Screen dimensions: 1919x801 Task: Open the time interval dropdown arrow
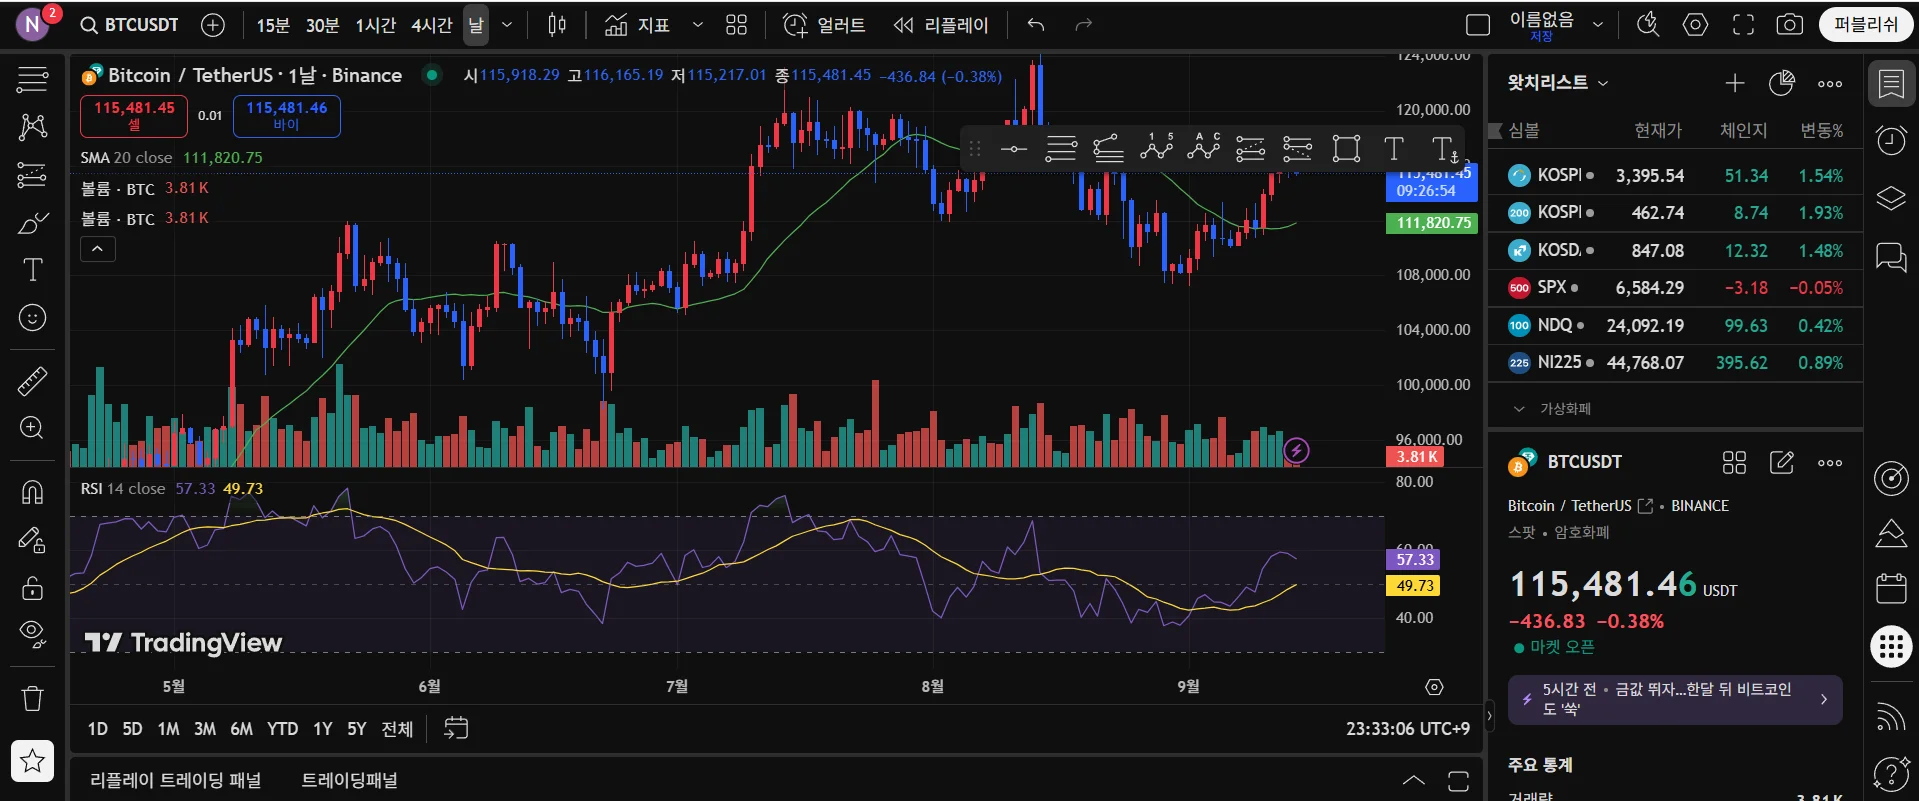click(507, 25)
